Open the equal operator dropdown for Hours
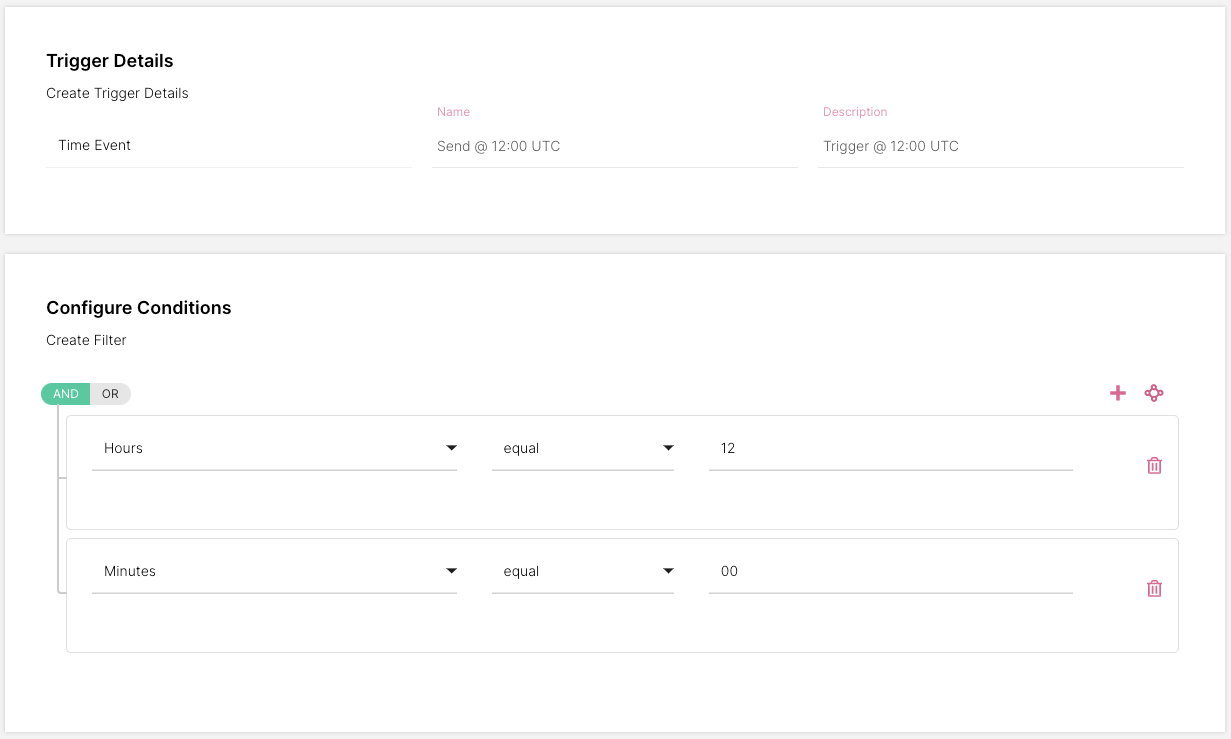 pyautogui.click(x=582, y=449)
